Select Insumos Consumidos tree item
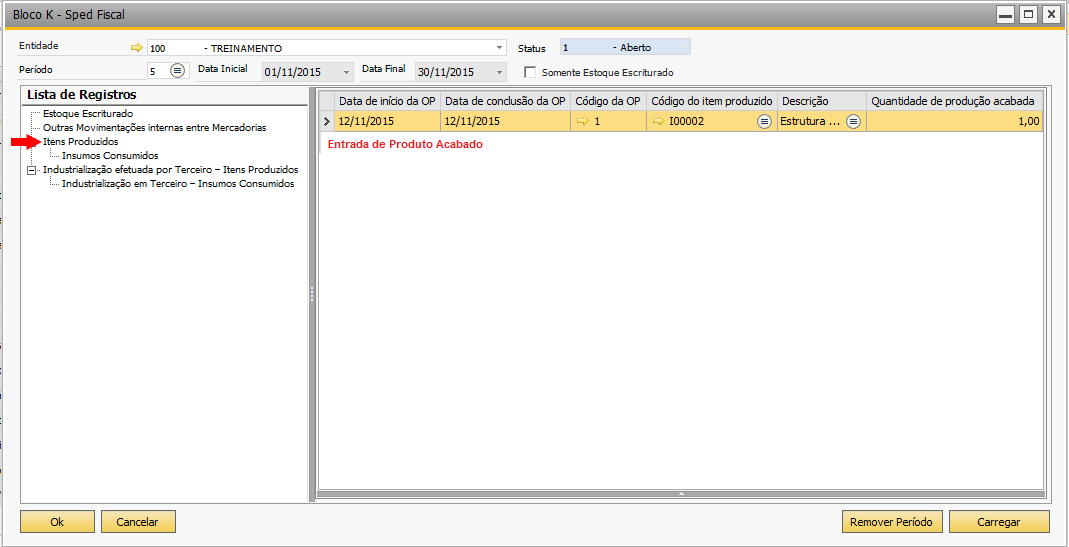This screenshot has width=1069, height=547. pyautogui.click(x=110, y=156)
